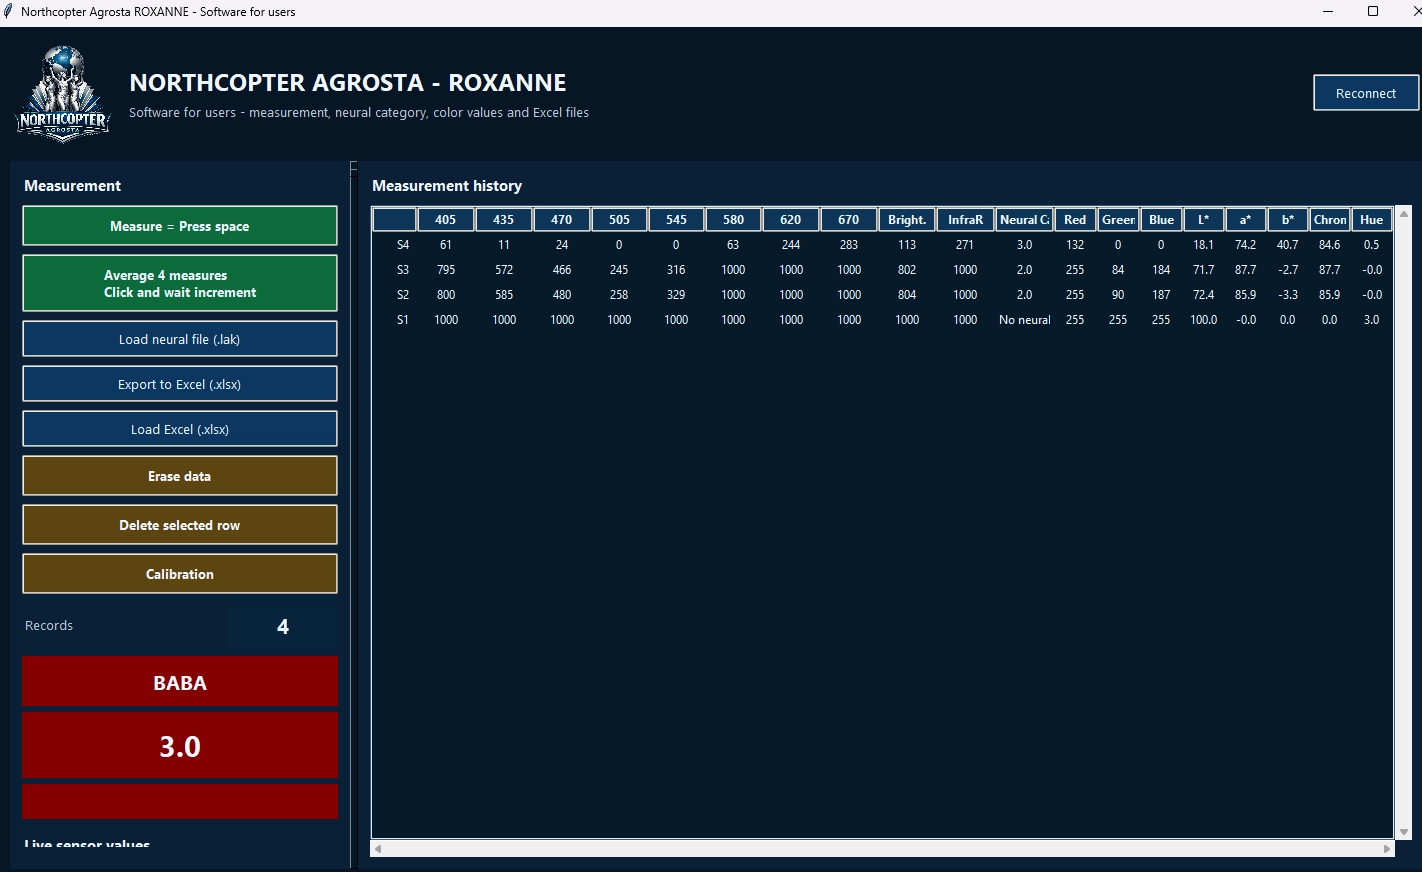Open Calibration
1422x872 pixels.
click(180, 574)
